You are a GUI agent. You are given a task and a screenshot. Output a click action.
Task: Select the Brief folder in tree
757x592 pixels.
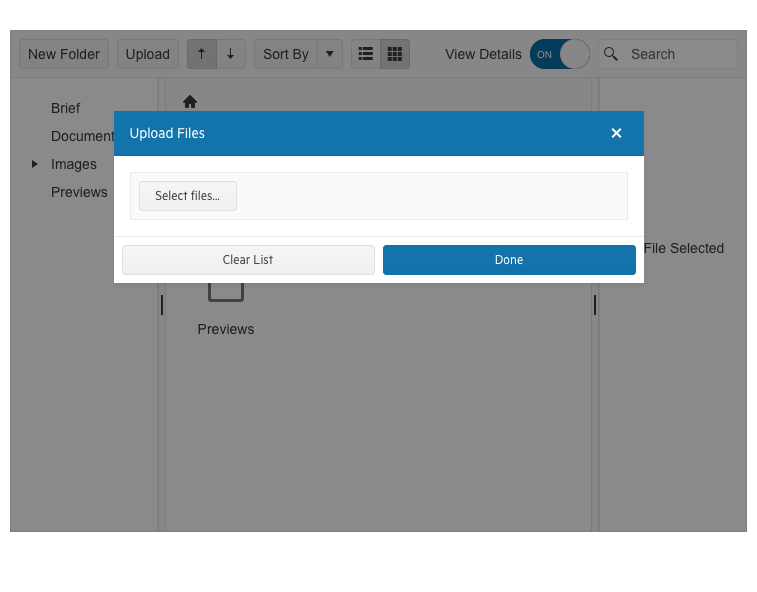click(x=66, y=108)
